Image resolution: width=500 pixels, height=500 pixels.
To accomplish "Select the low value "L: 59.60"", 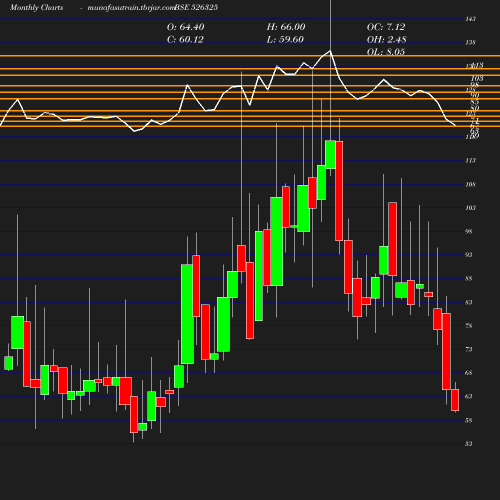I will (x=285, y=39).
